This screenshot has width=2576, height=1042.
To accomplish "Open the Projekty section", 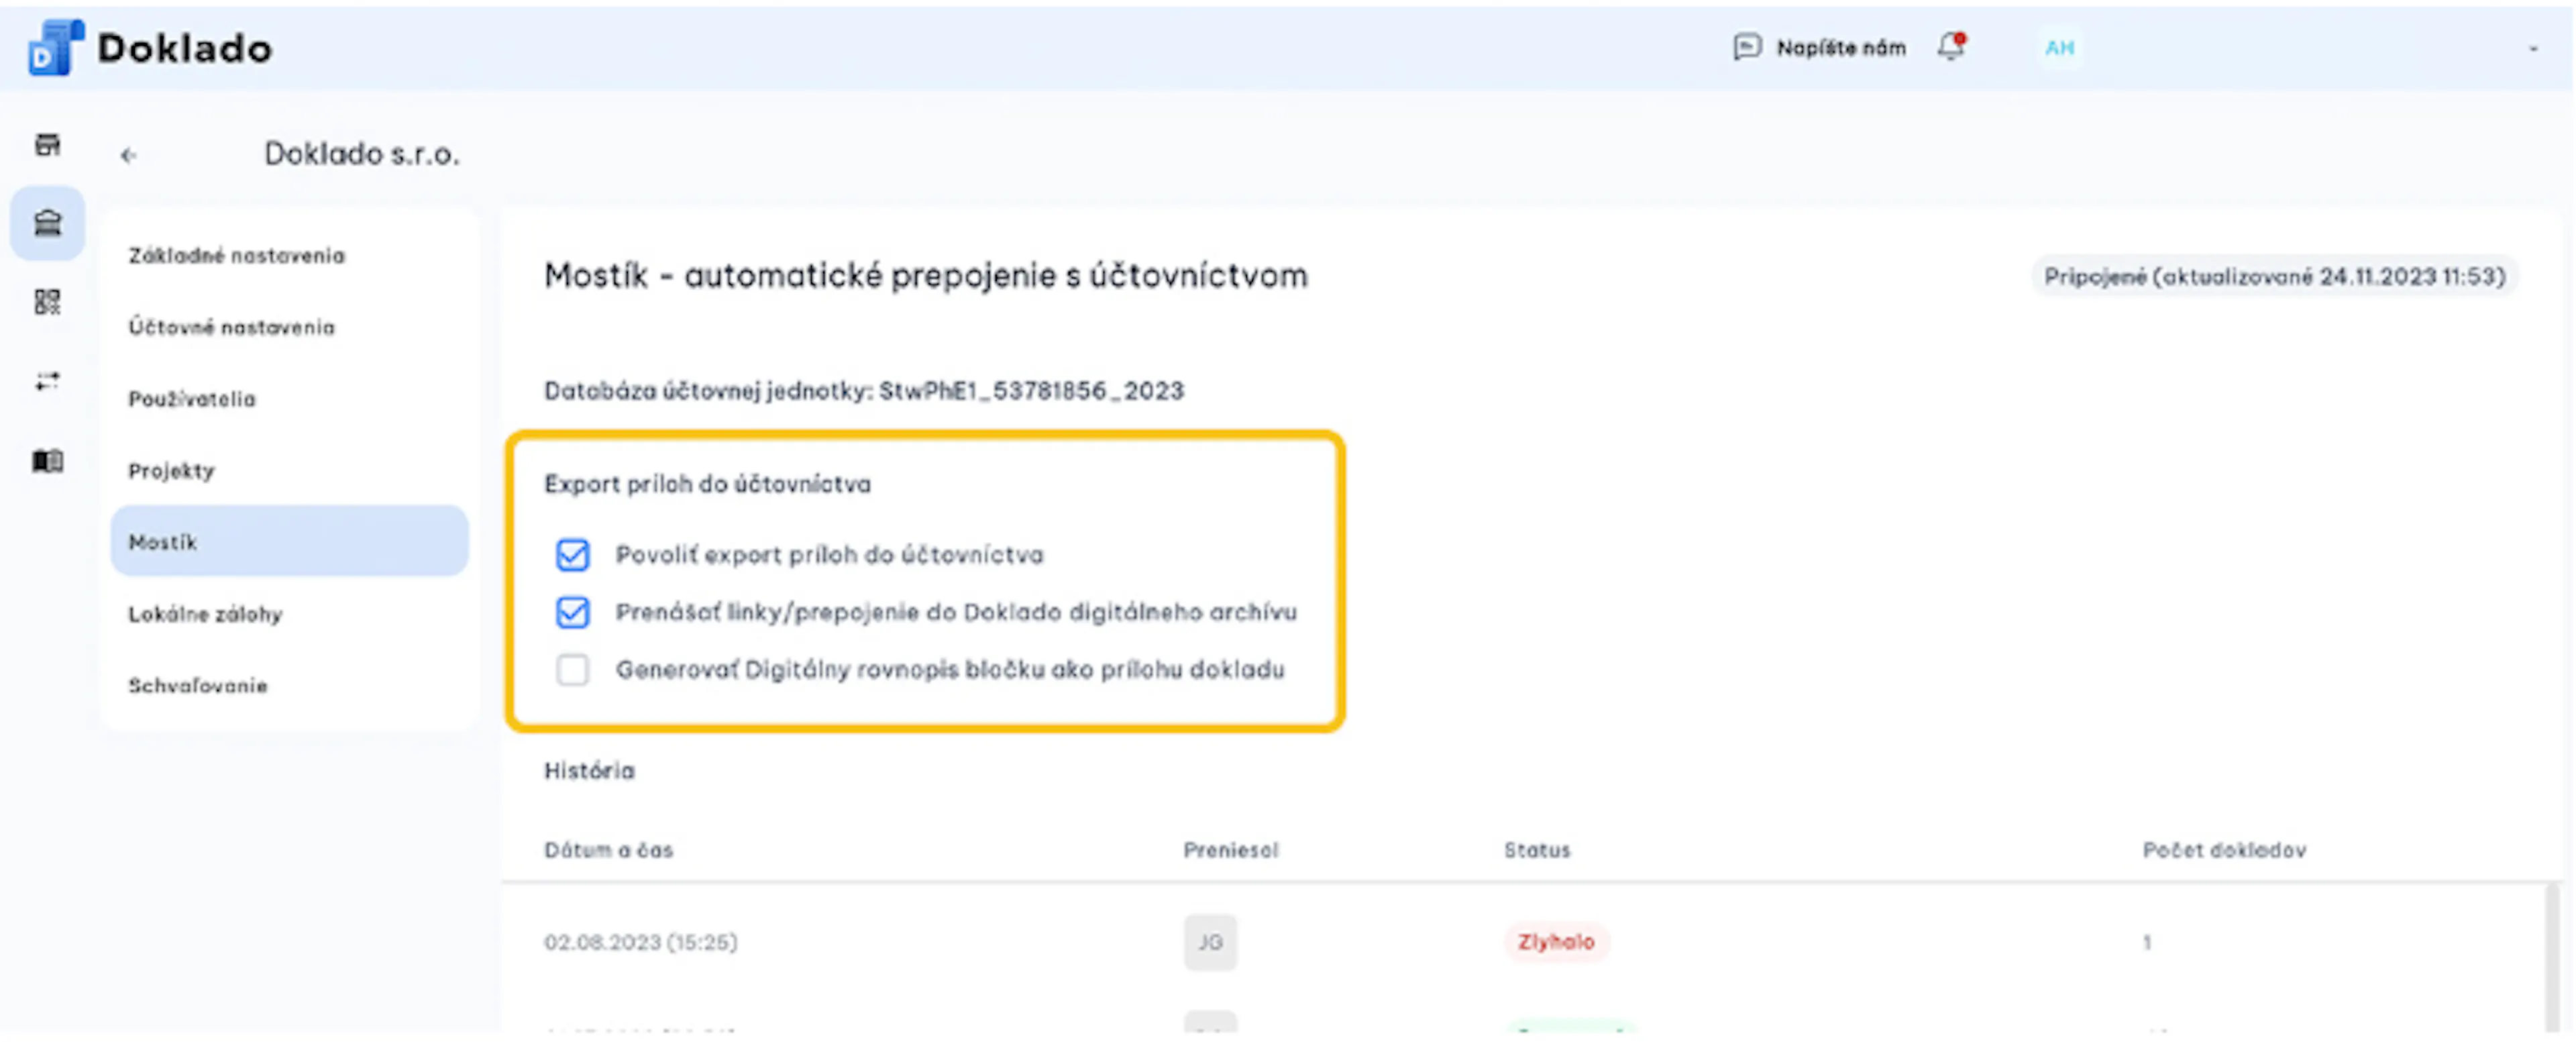I will [171, 471].
